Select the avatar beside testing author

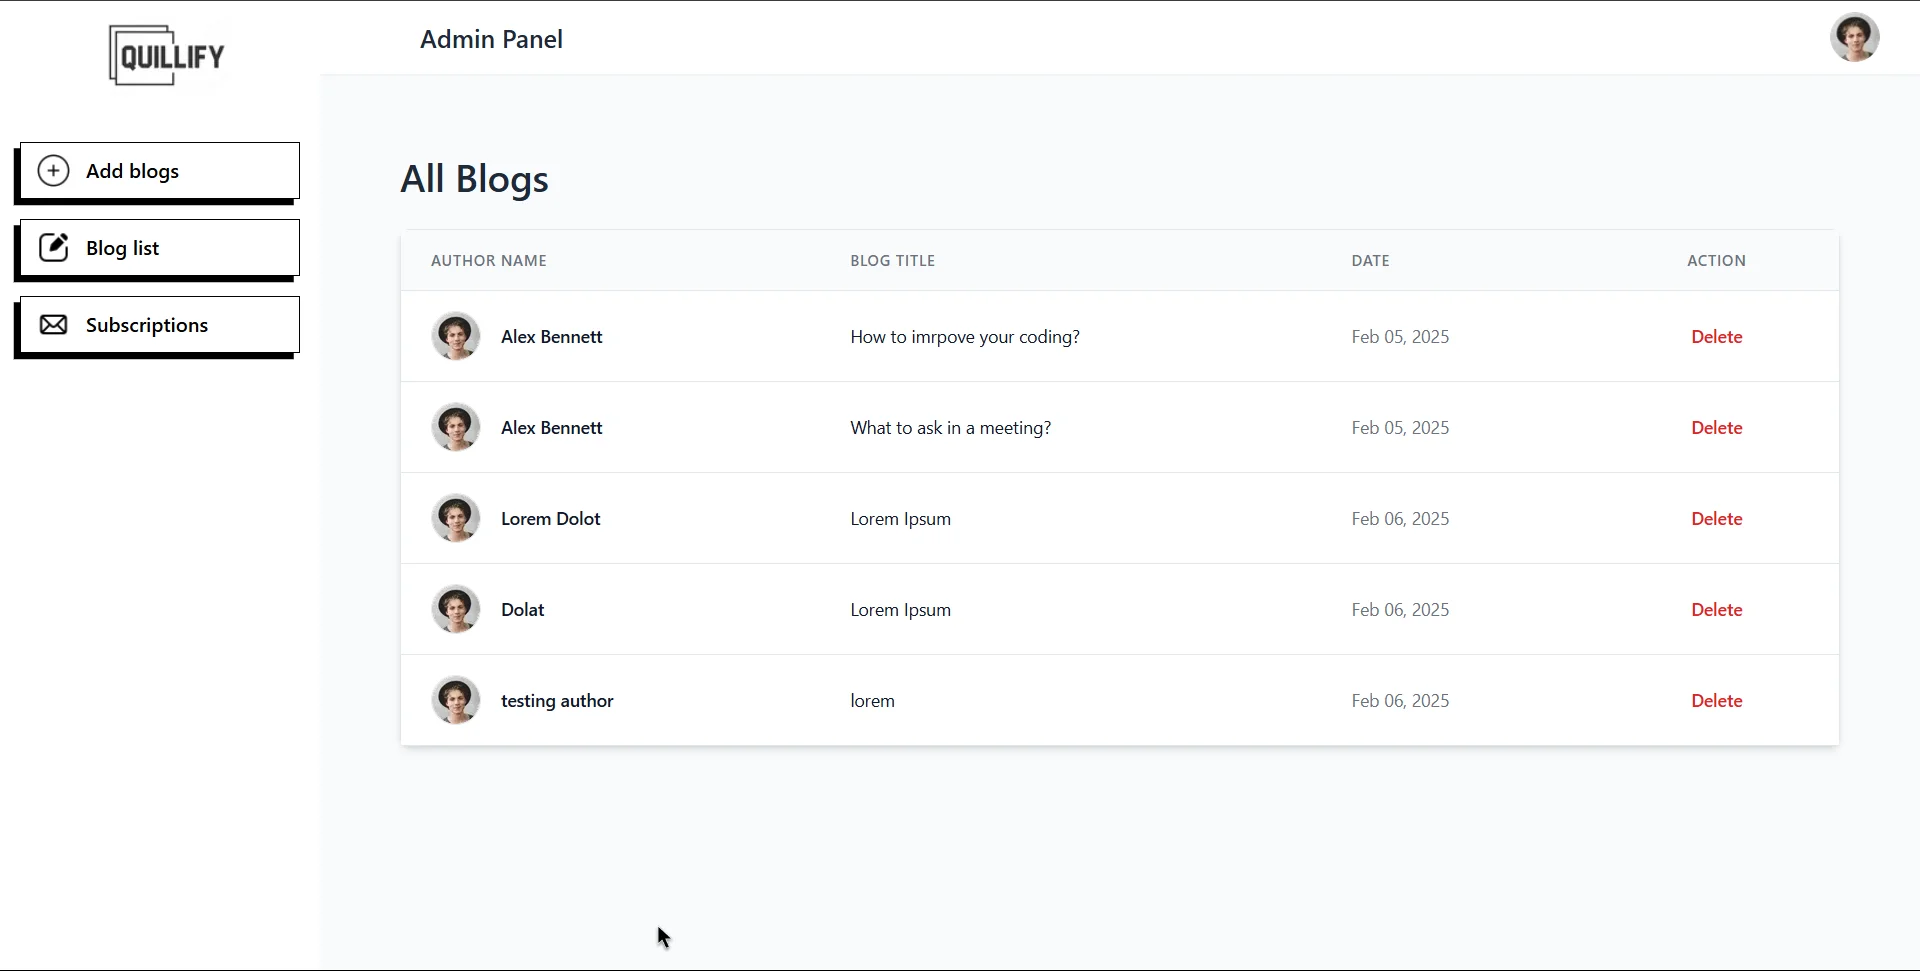tap(456, 700)
